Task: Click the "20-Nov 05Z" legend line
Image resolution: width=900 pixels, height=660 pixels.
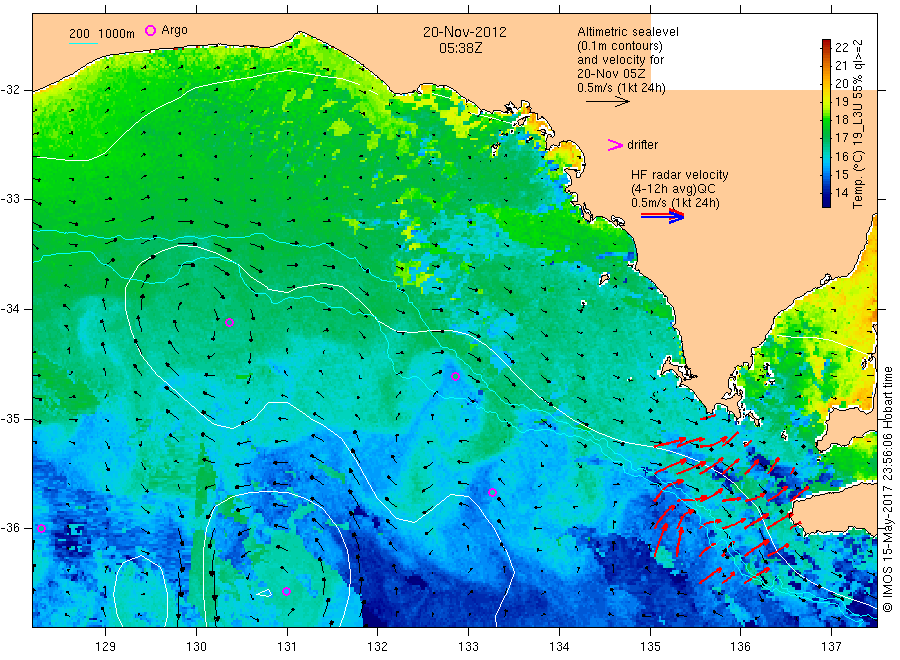Action: [x=611, y=74]
